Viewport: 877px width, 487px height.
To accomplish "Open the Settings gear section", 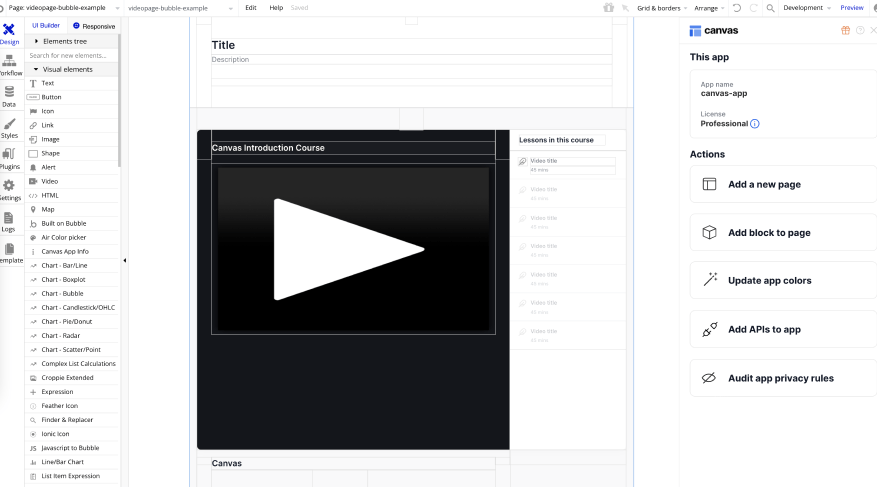I will (x=9, y=190).
